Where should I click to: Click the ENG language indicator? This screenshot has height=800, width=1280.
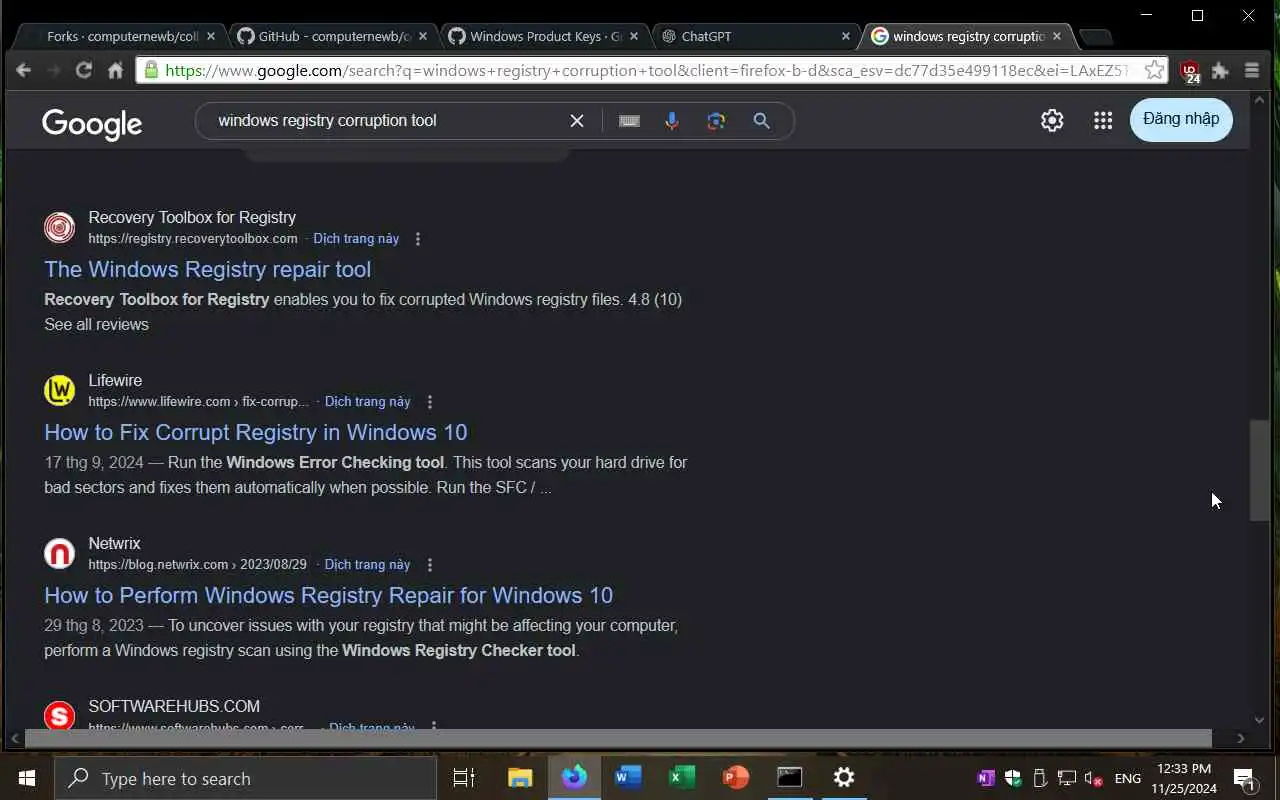click(1128, 778)
